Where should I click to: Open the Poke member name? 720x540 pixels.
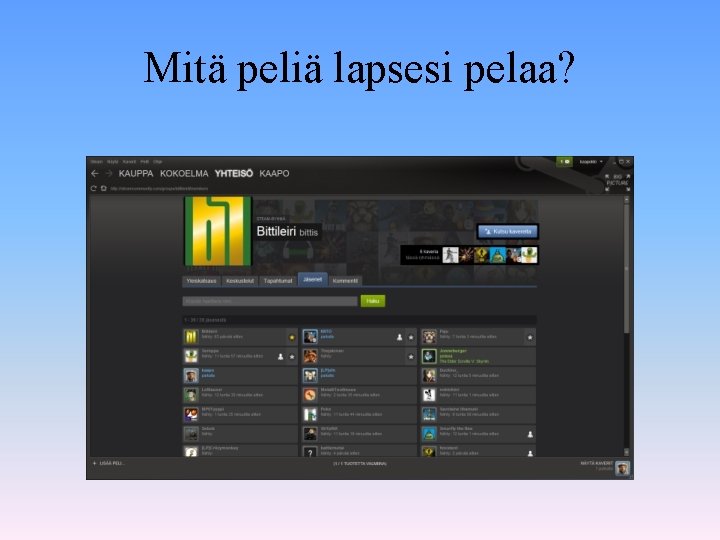point(326,409)
